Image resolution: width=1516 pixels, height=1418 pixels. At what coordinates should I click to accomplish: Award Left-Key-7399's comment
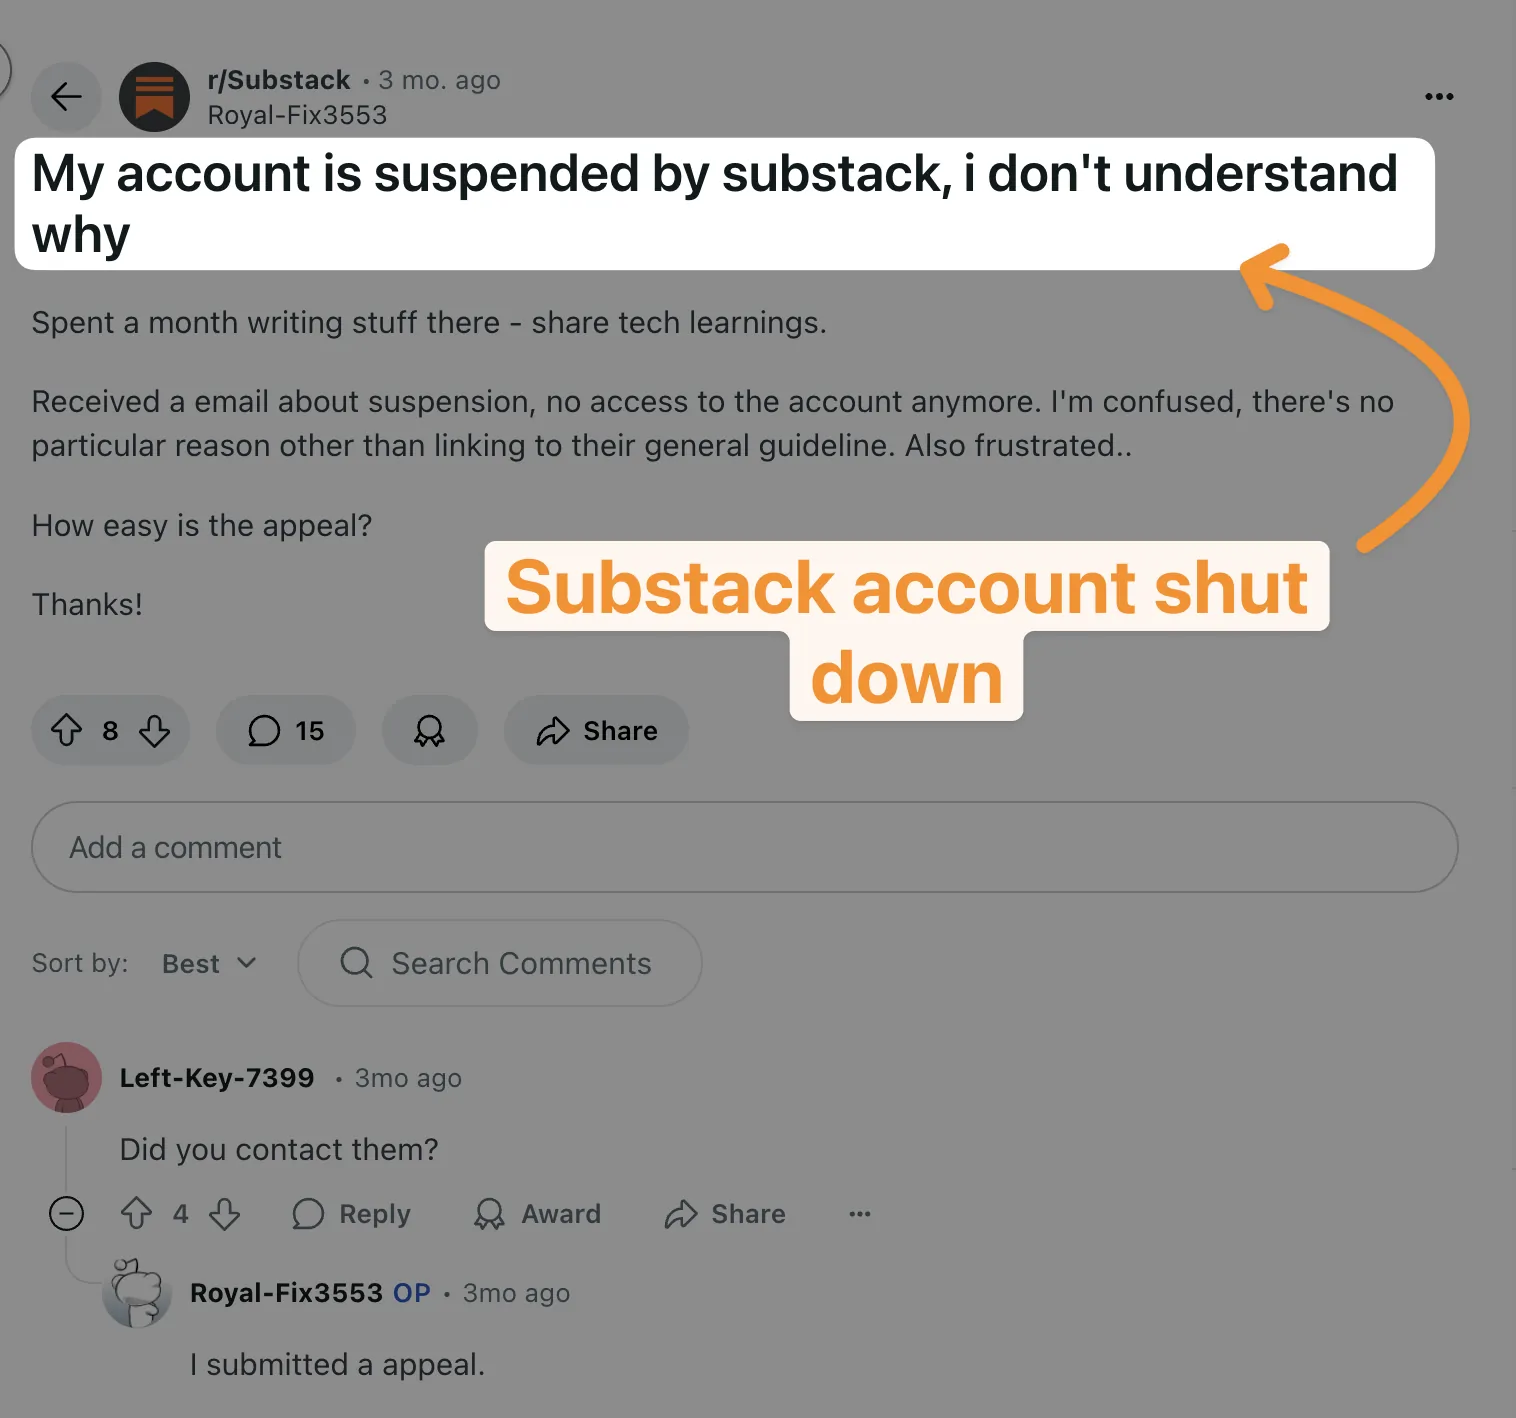pos(537,1214)
